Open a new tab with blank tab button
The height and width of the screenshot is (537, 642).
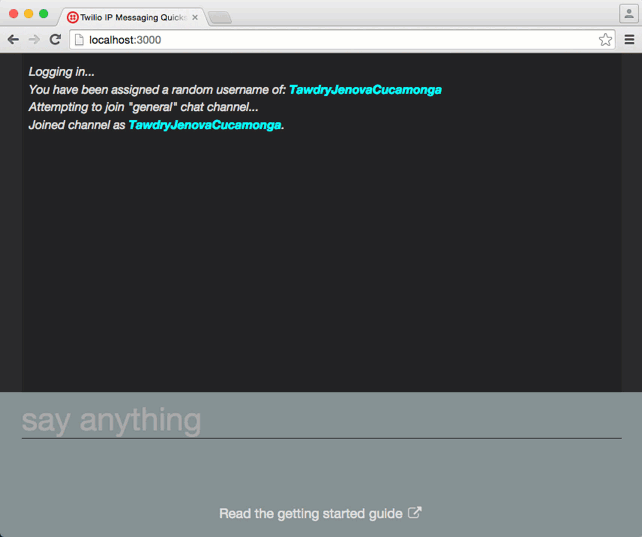coord(220,18)
